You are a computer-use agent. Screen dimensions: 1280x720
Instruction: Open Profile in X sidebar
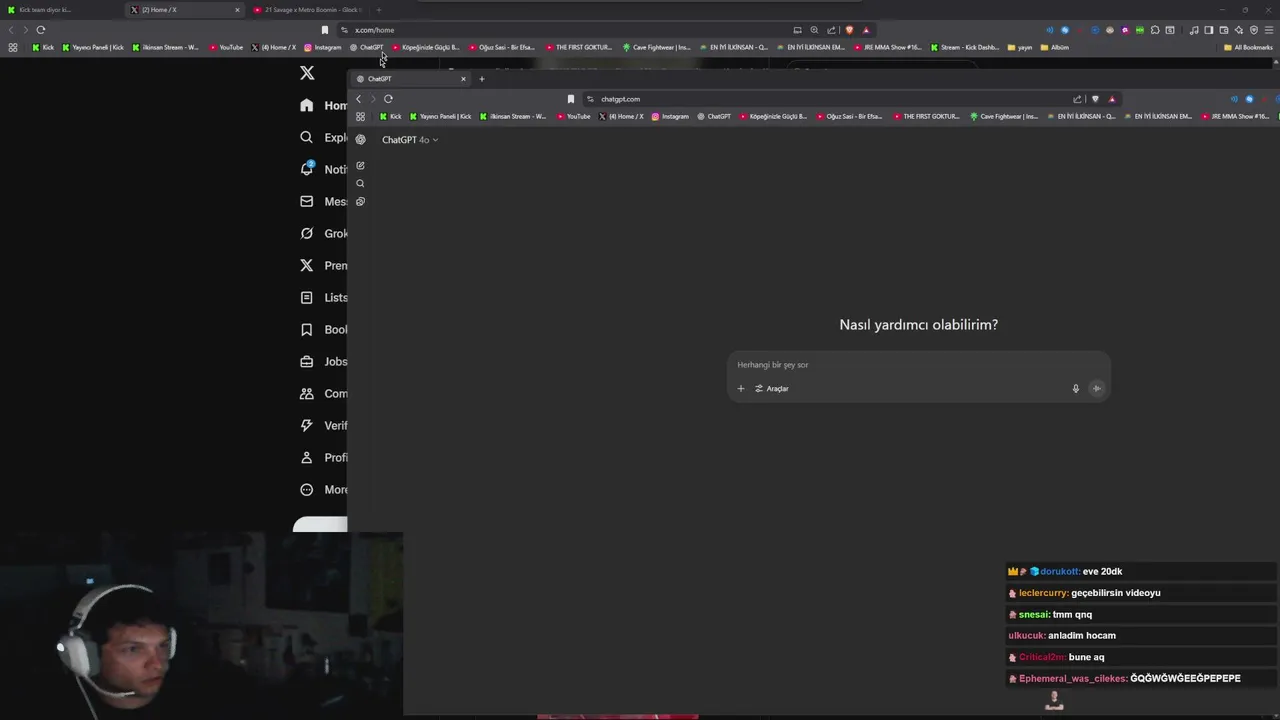(x=323, y=457)
